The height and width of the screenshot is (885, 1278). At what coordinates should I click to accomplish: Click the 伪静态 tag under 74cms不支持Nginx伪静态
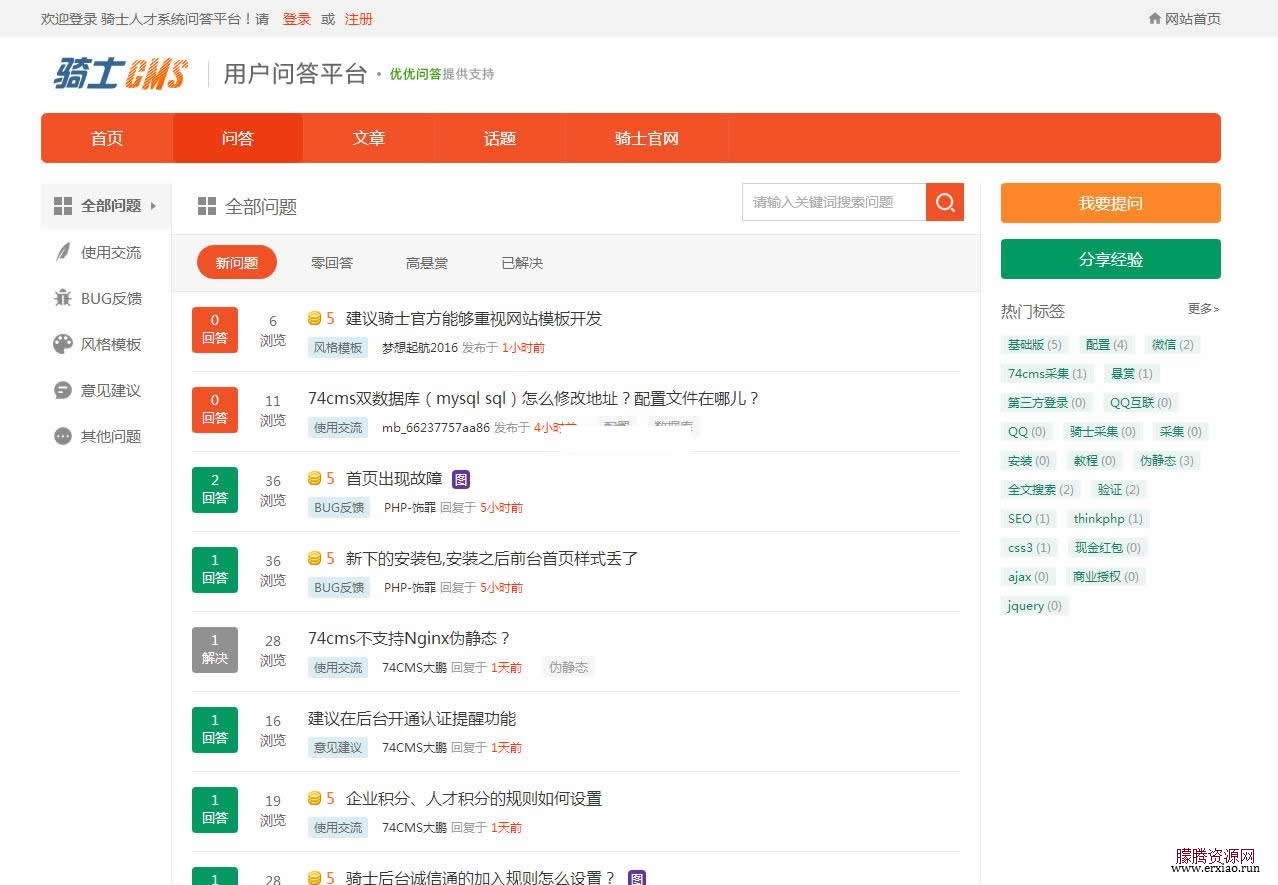568,667
